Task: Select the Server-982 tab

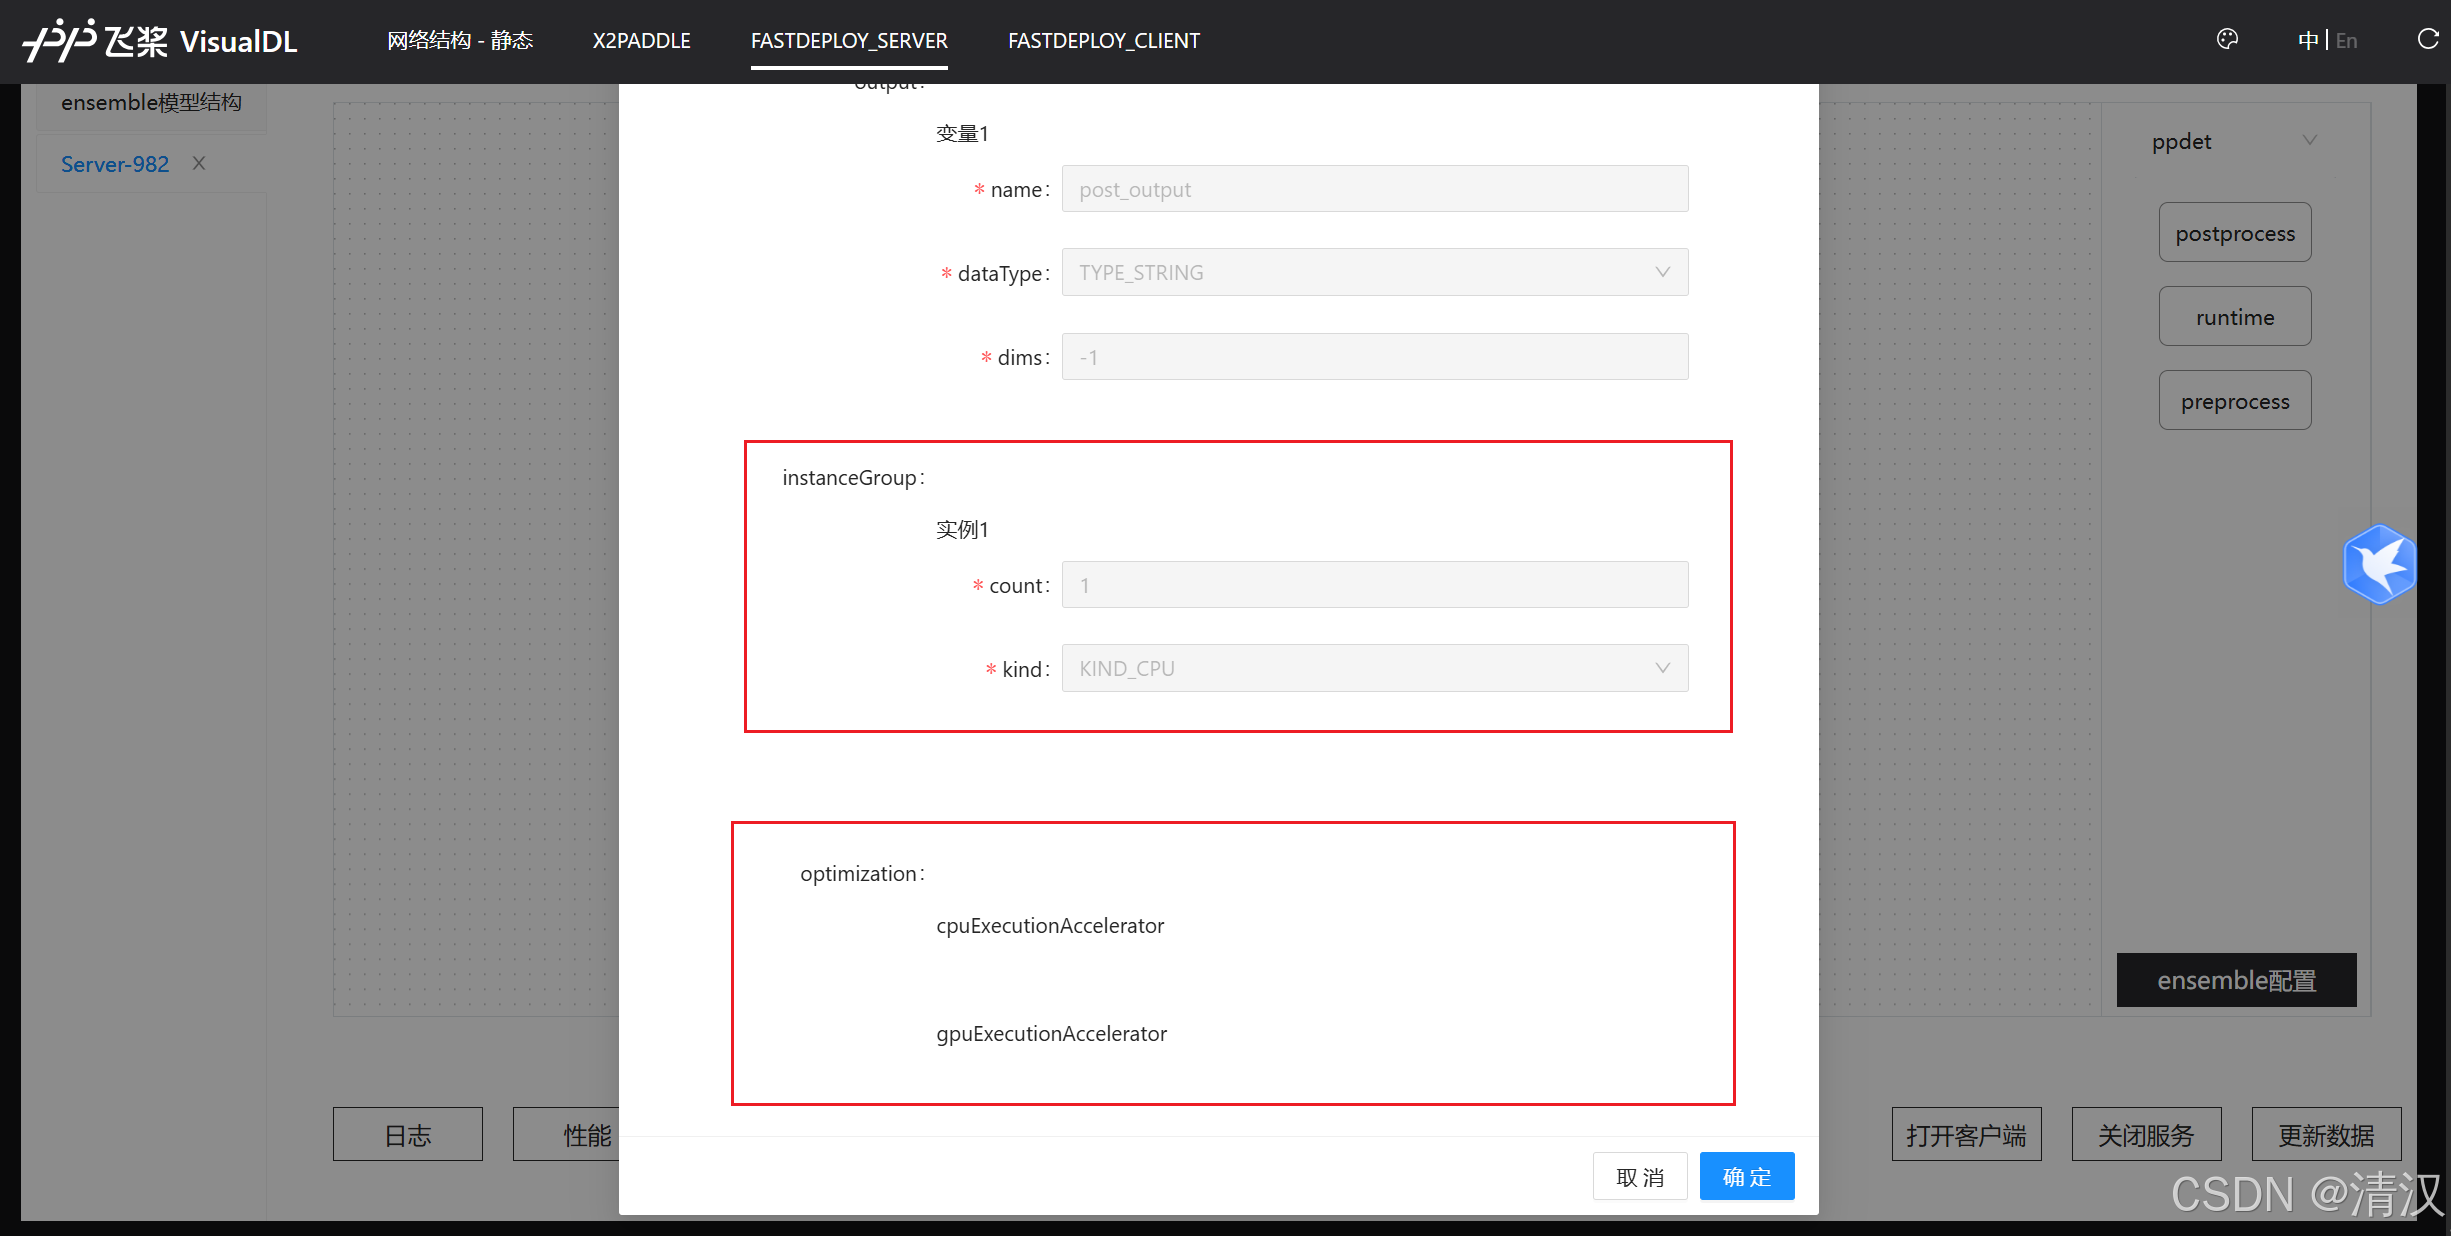Action: coord(115,164)
